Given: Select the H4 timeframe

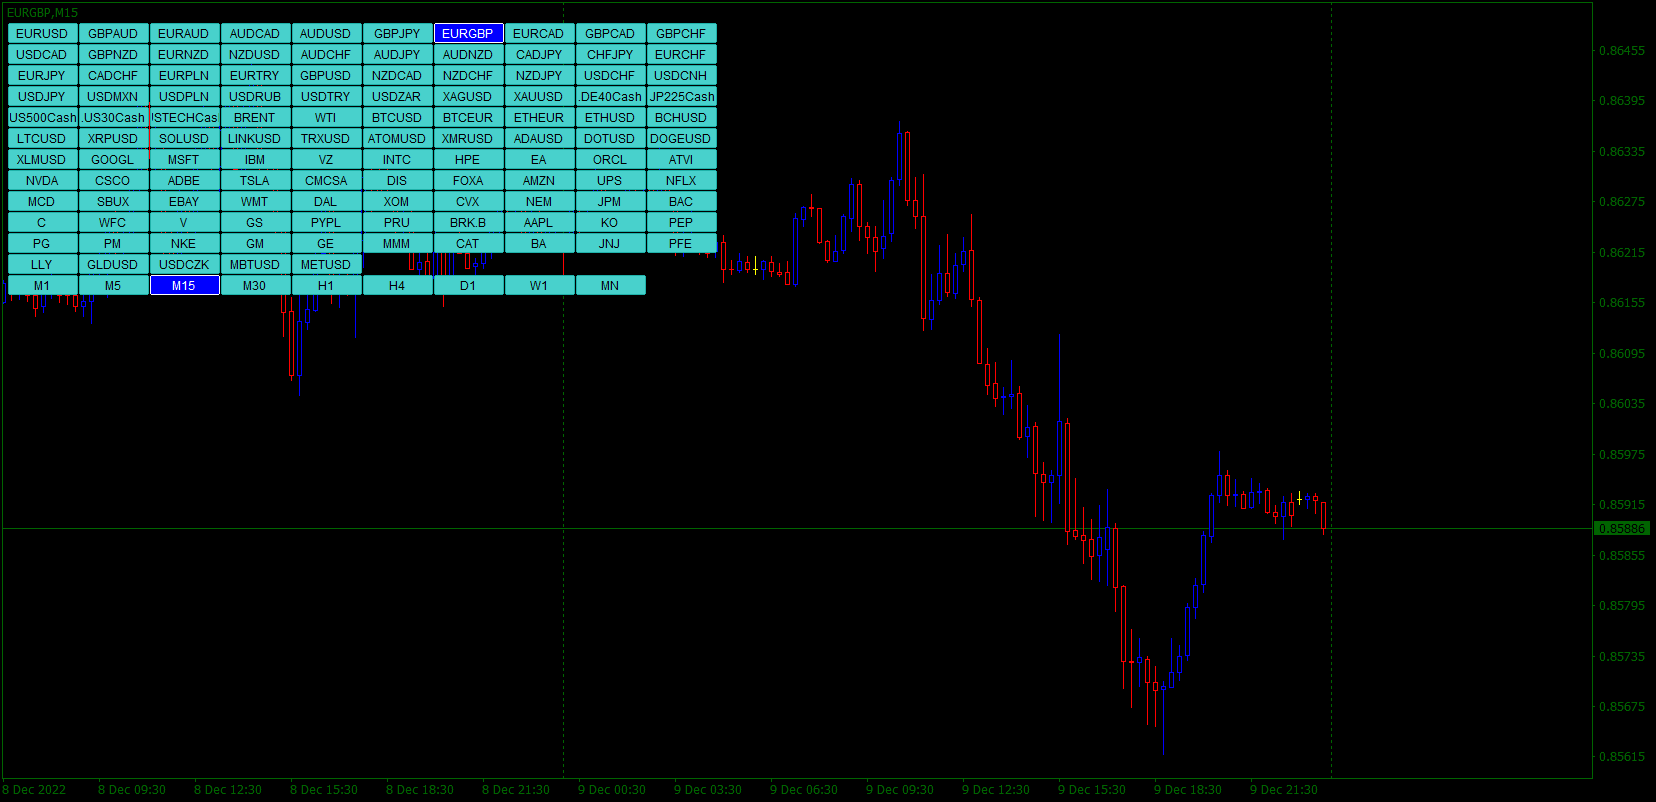Looking at the screenshot, I should click(397, 286).
